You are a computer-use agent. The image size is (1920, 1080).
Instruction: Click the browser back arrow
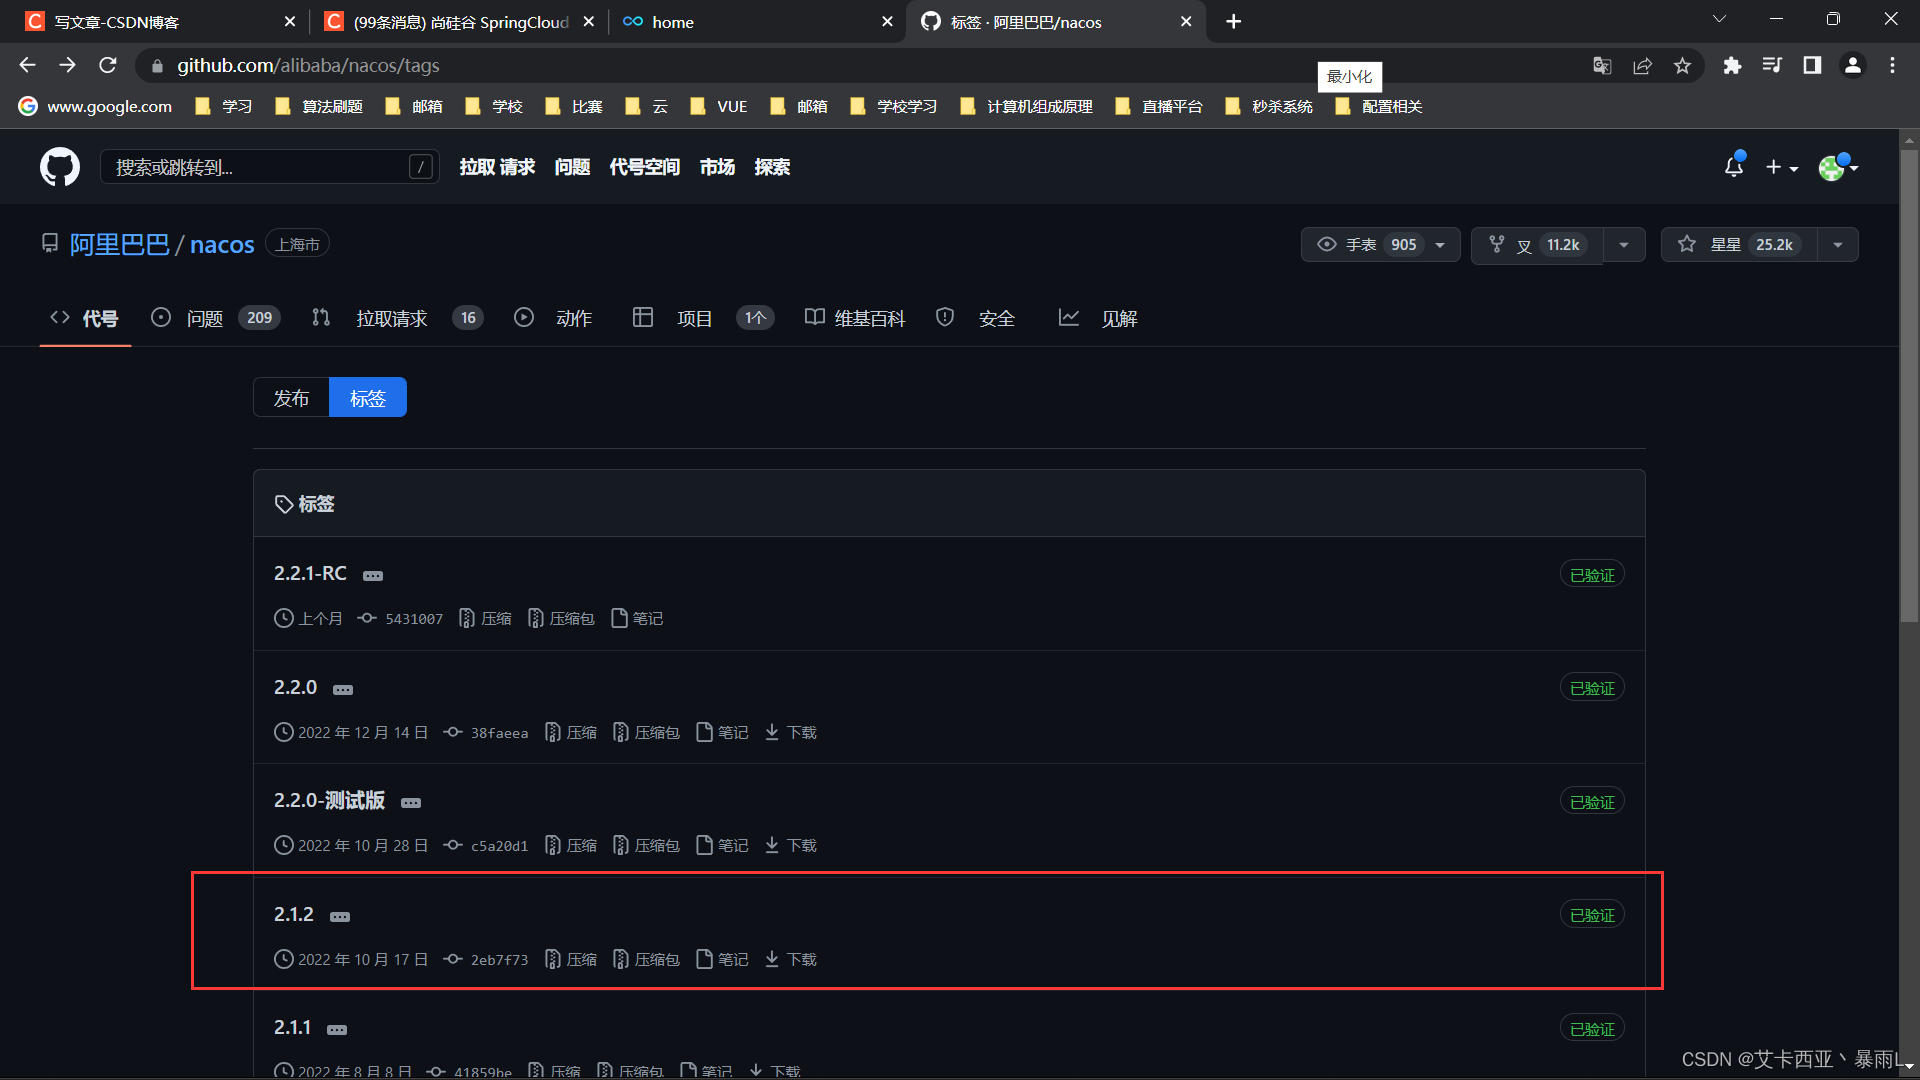click(x=27, y=65)
